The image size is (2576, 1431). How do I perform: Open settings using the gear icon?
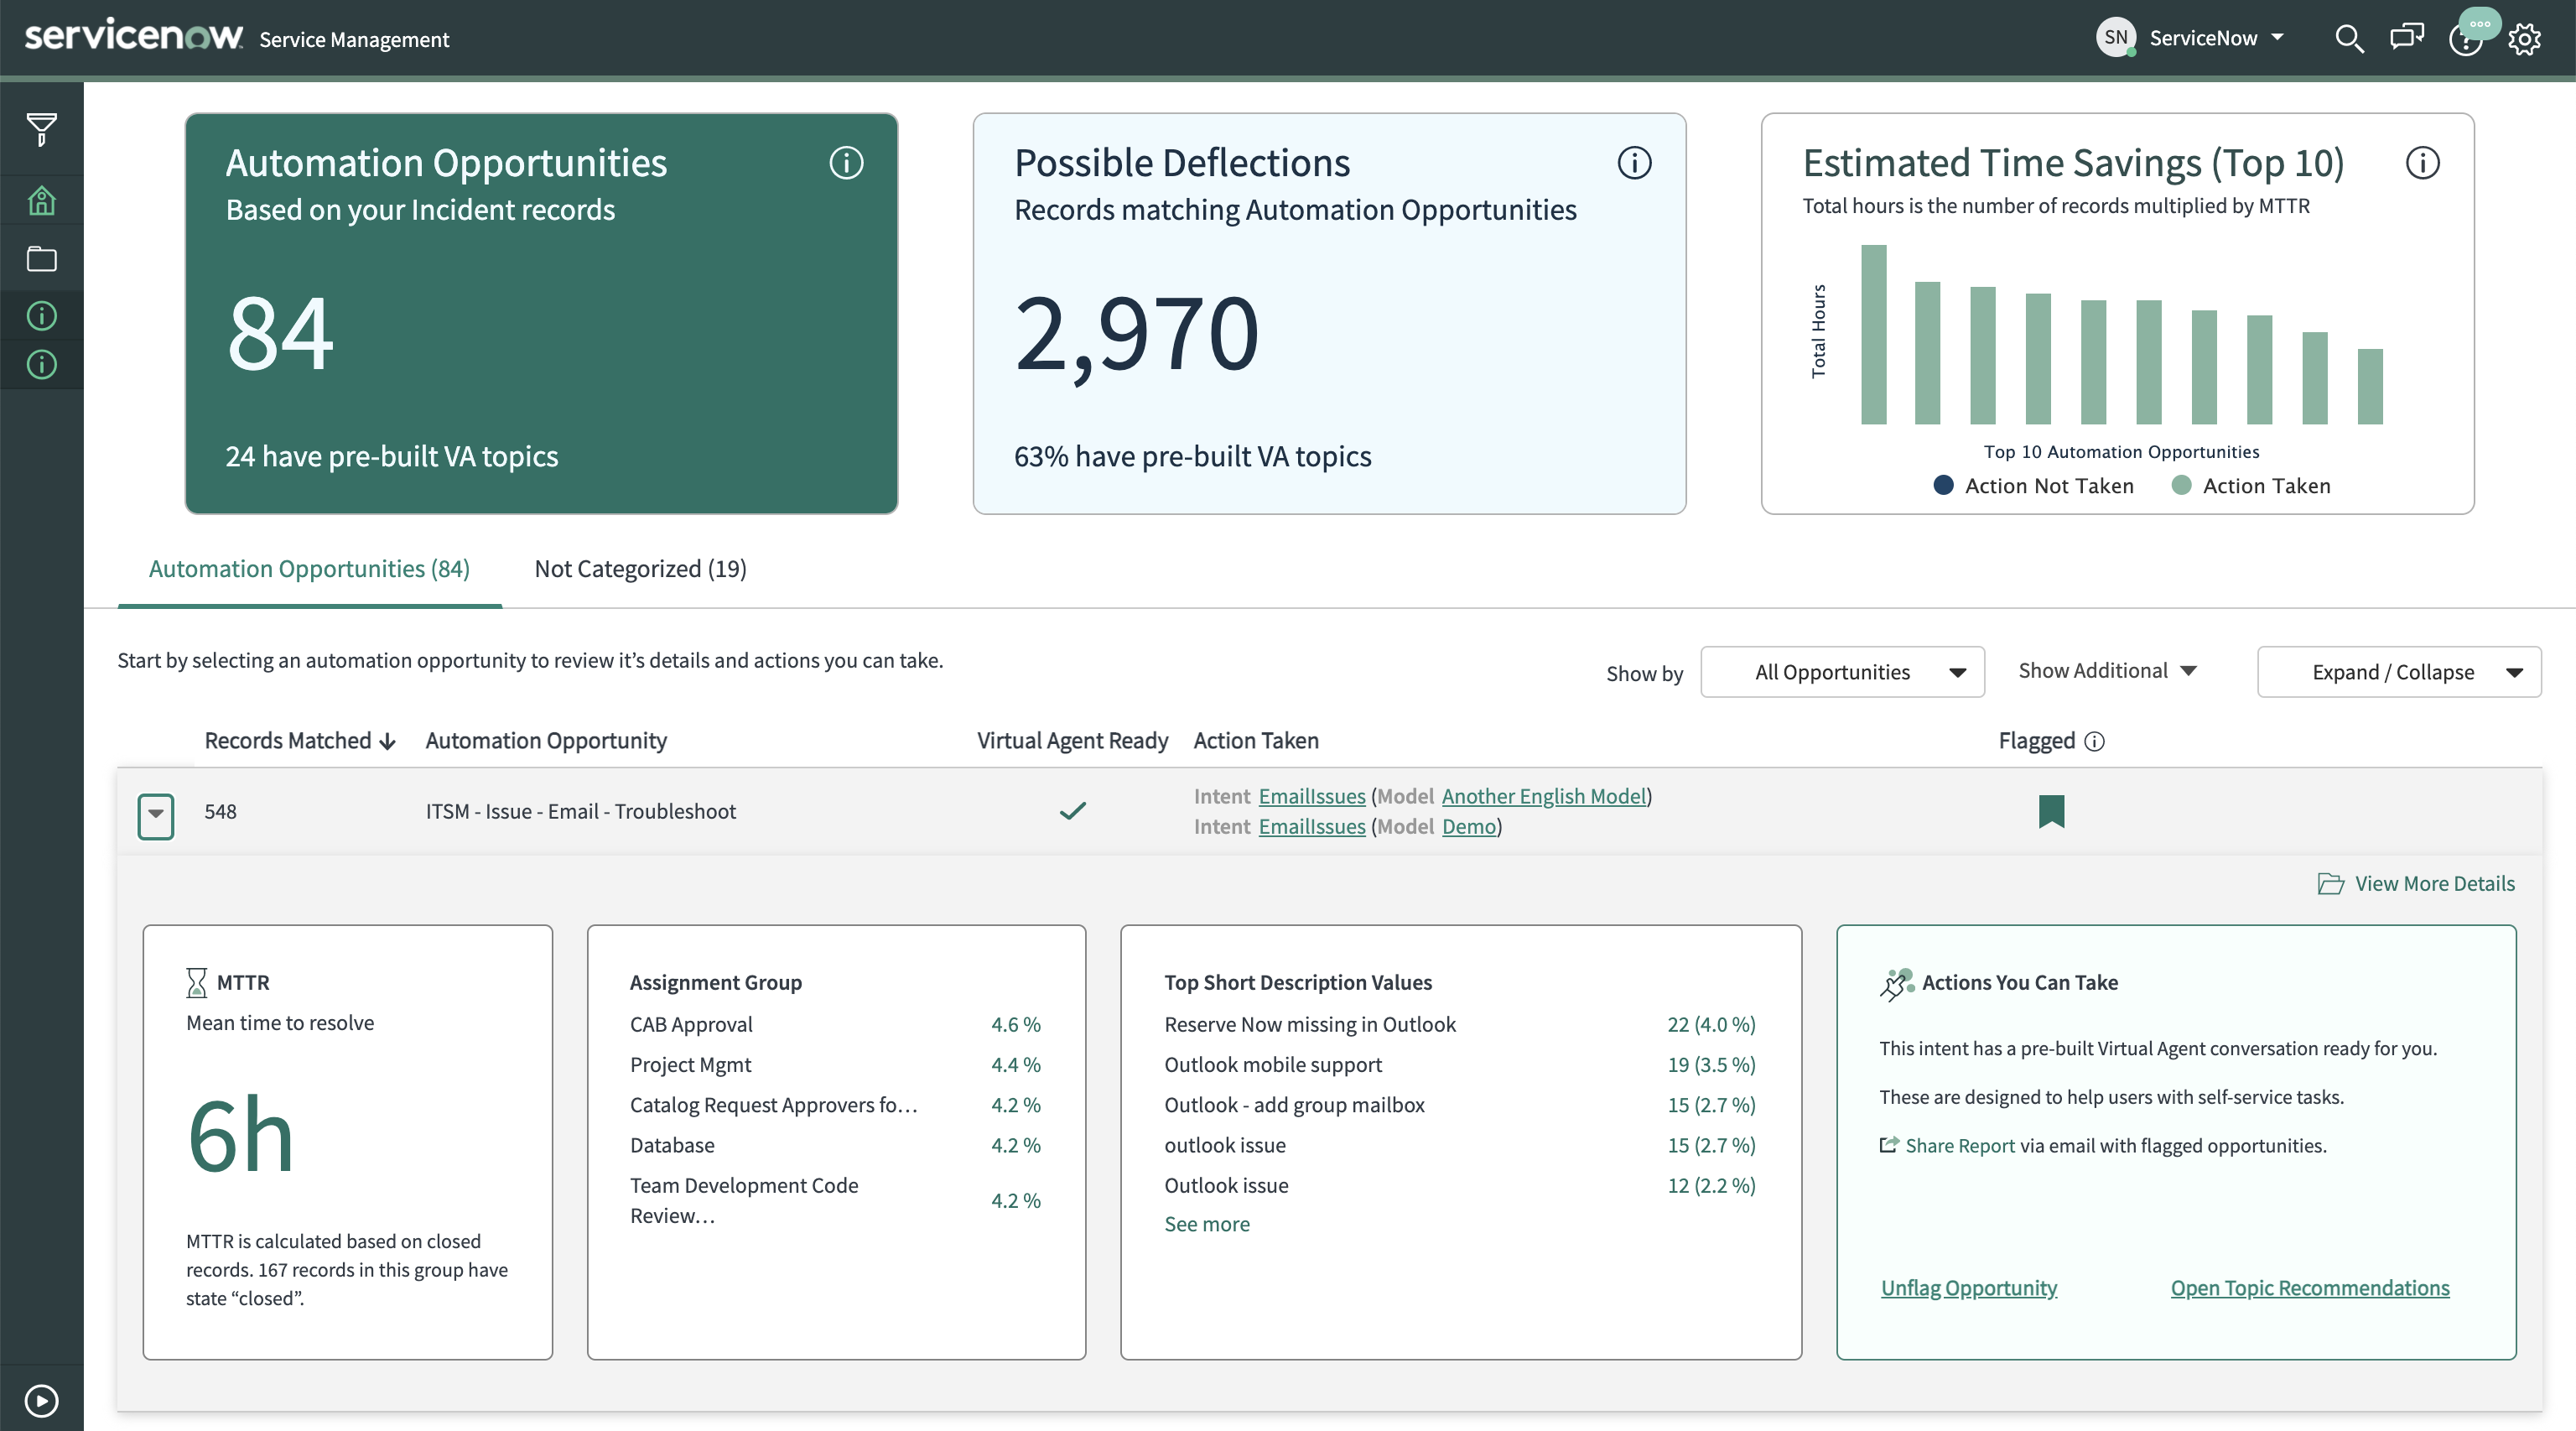pyautogui.click(x=2525, y=38)
